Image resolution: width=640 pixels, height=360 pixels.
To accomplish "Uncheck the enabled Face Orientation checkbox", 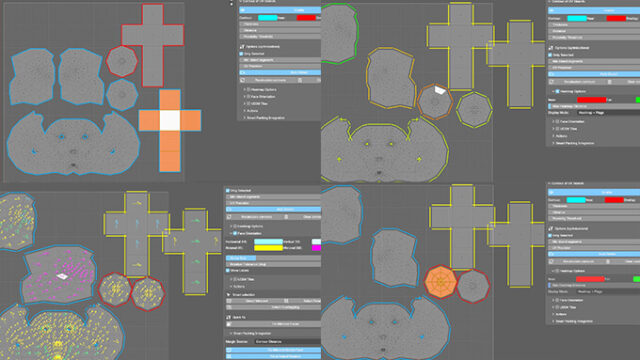I will coord(235,233).
